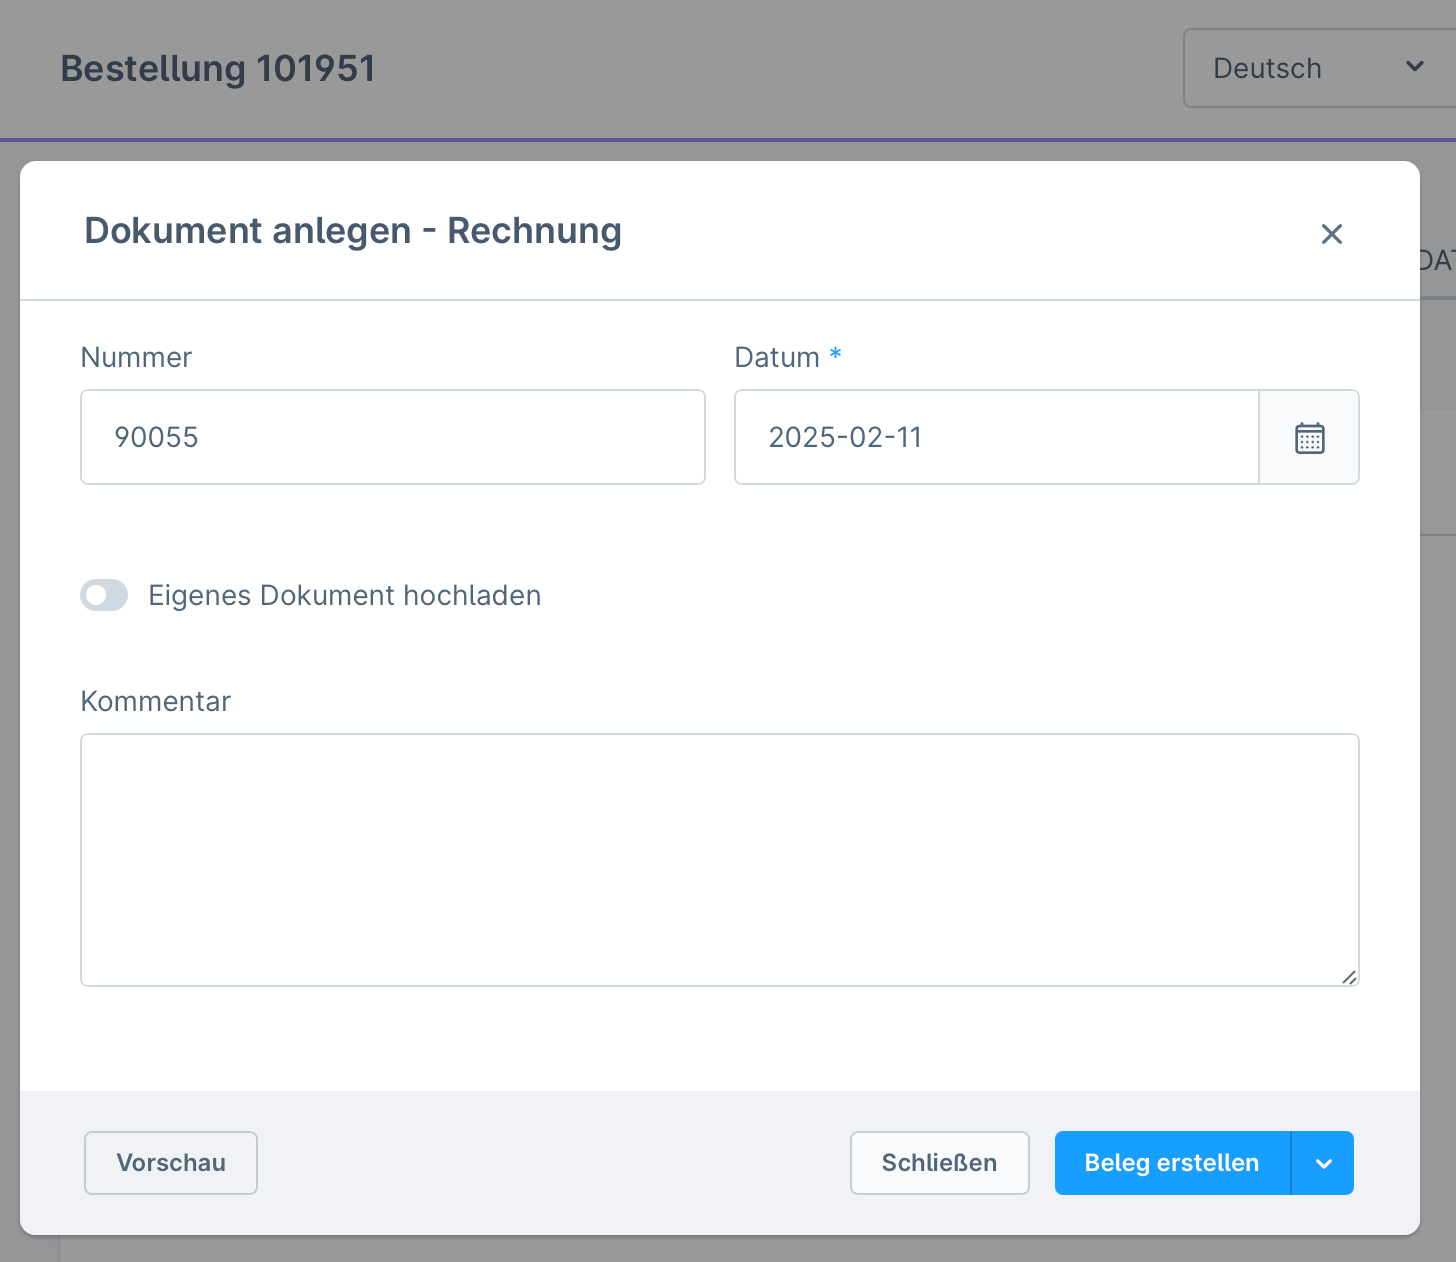Viewport: 1456px width, 1262px height.
Task: Enable the Eigenes Dokument hochladen toggle
Action: pos(104,595)
